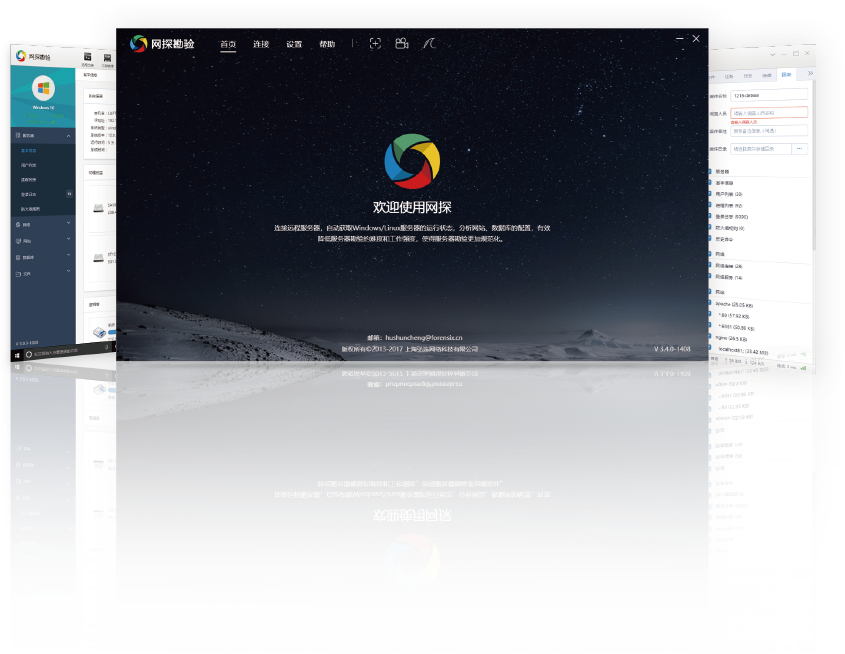845x654 pixels.
Task: Toggle the nginx (29.5 KB) checkbox
Action: pos(710,335)
